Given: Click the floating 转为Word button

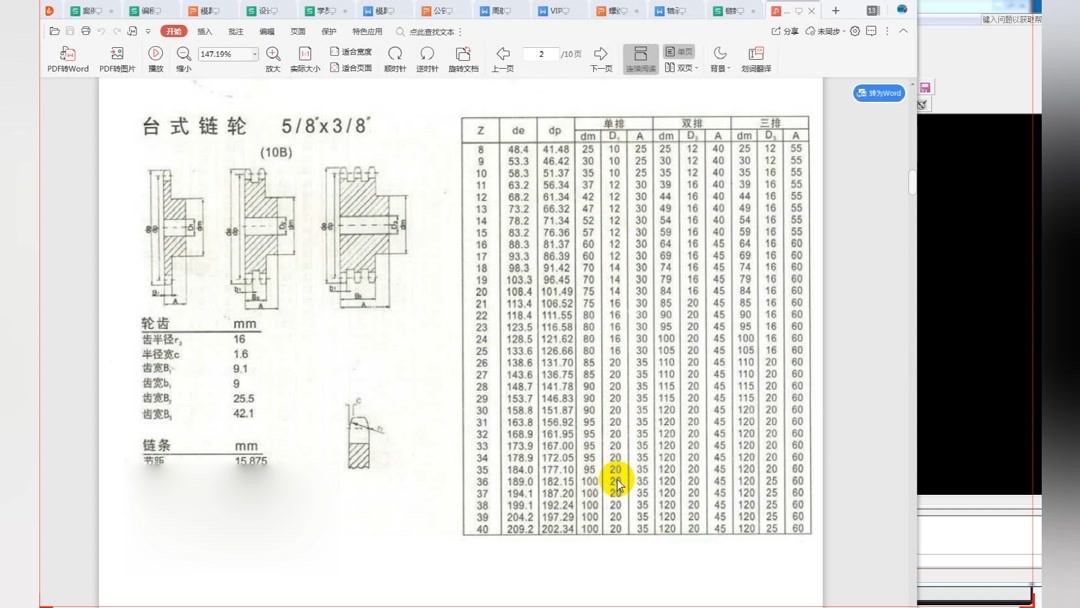Looking at the screenshot, I should (x=877, y=93).
